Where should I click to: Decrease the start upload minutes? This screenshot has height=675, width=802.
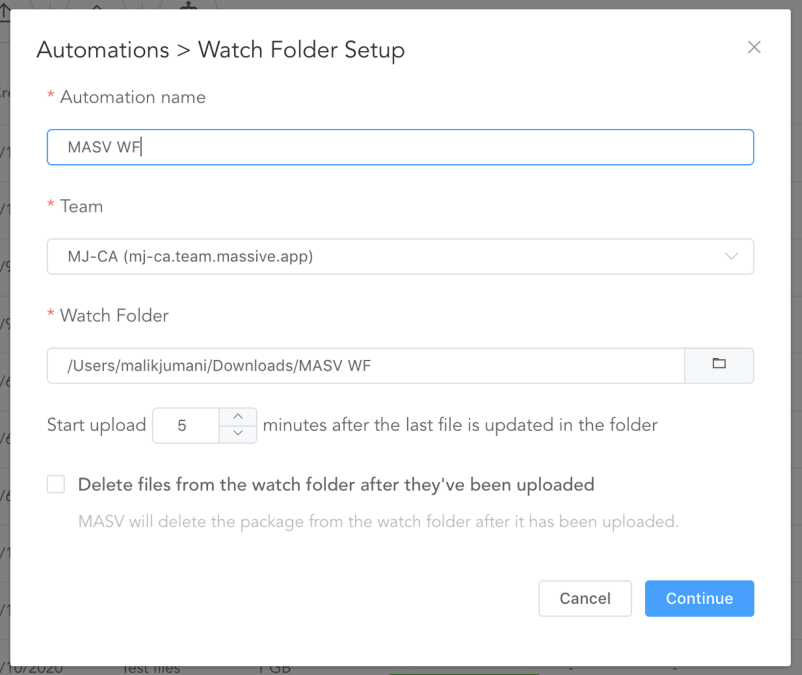[x=238, y=434]
